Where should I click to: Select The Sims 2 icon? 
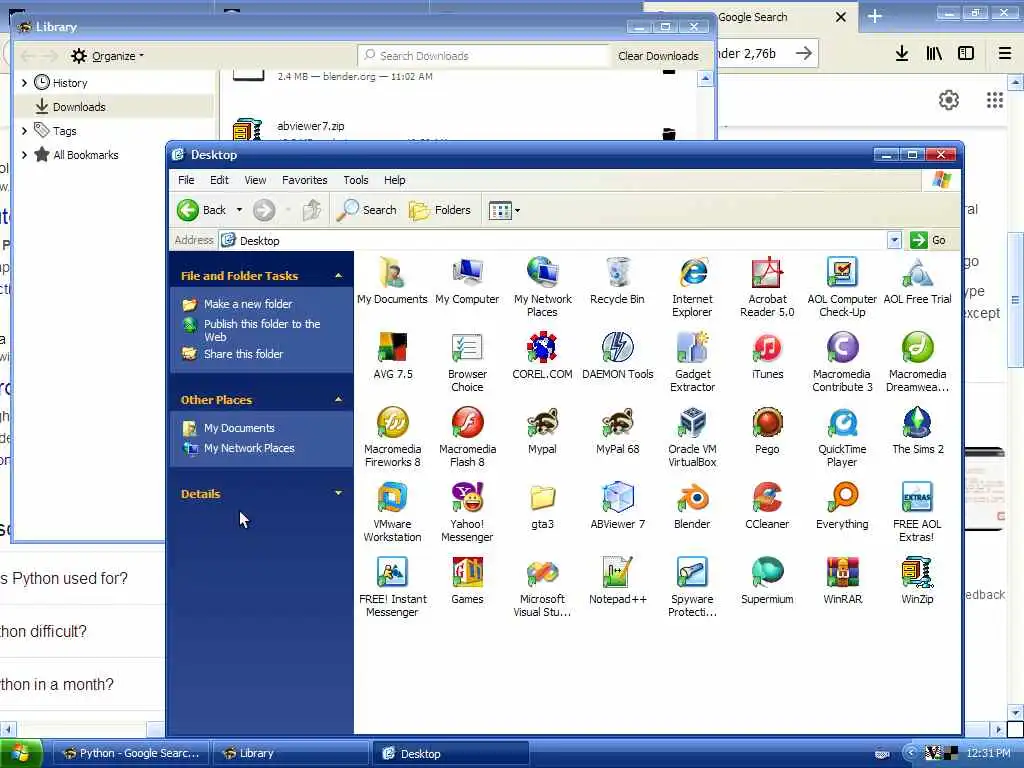point(917,431)
